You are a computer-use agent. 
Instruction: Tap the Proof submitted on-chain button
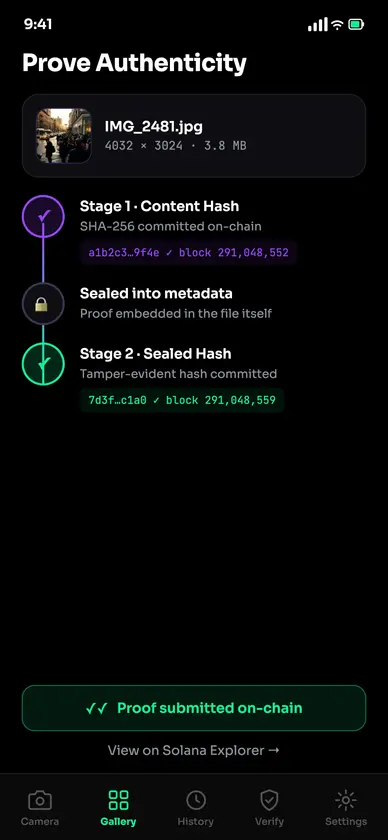(x=194, y=708)
